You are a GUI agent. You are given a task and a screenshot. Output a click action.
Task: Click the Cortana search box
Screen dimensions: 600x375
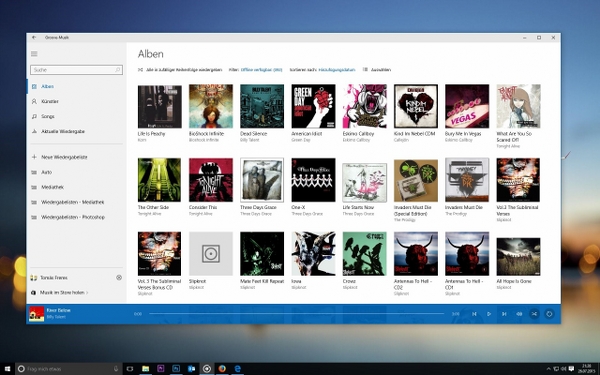pos(69,369)
